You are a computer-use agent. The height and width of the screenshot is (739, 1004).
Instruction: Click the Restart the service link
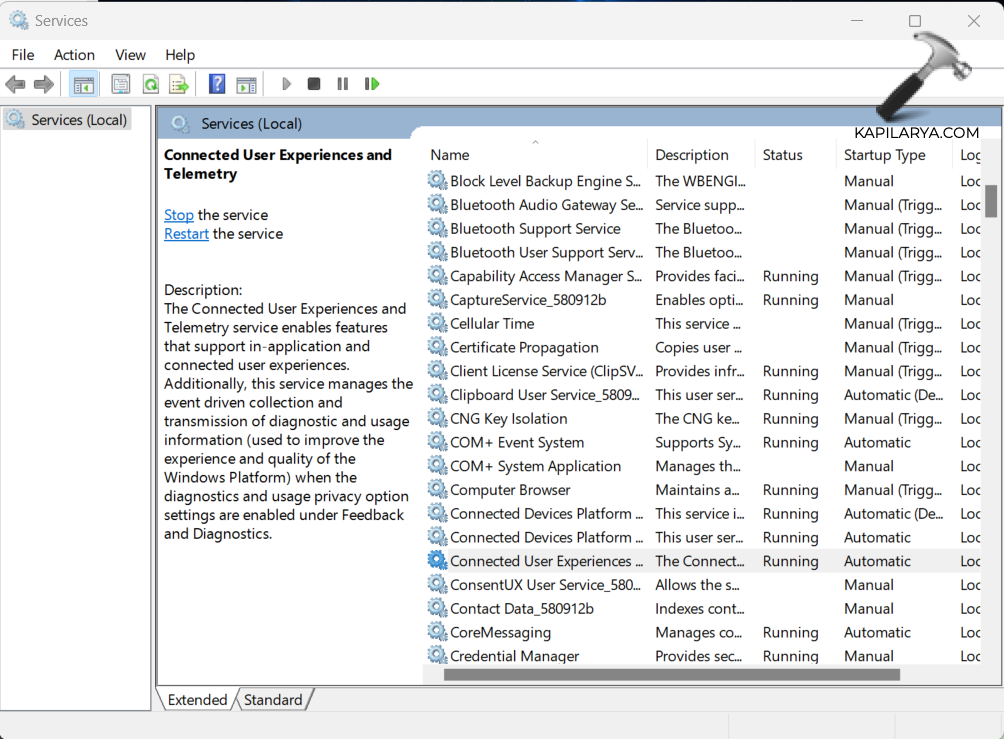click(x=186, y=234)
